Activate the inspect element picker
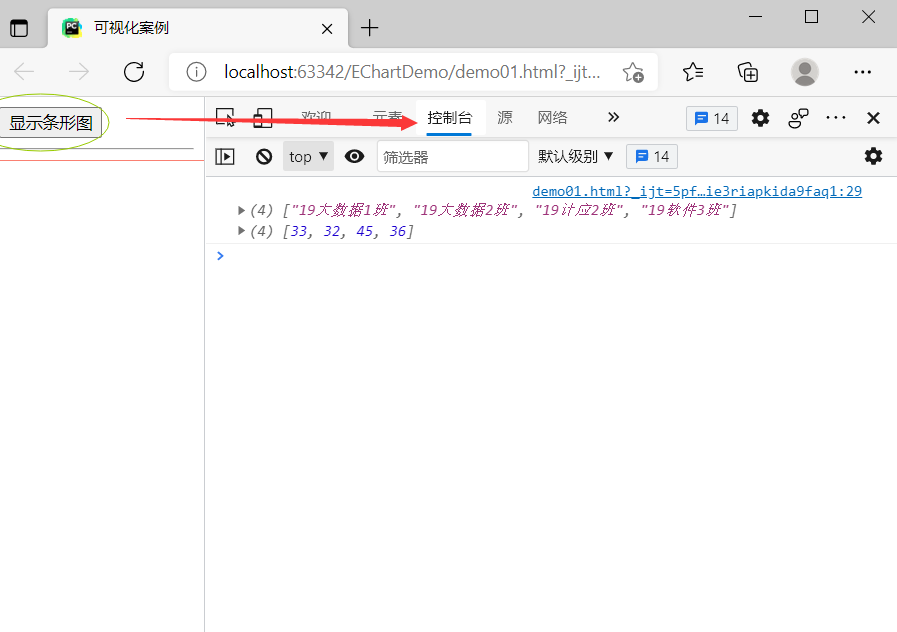The width and height of the screenshot is (897, 632). click(225, 118)
